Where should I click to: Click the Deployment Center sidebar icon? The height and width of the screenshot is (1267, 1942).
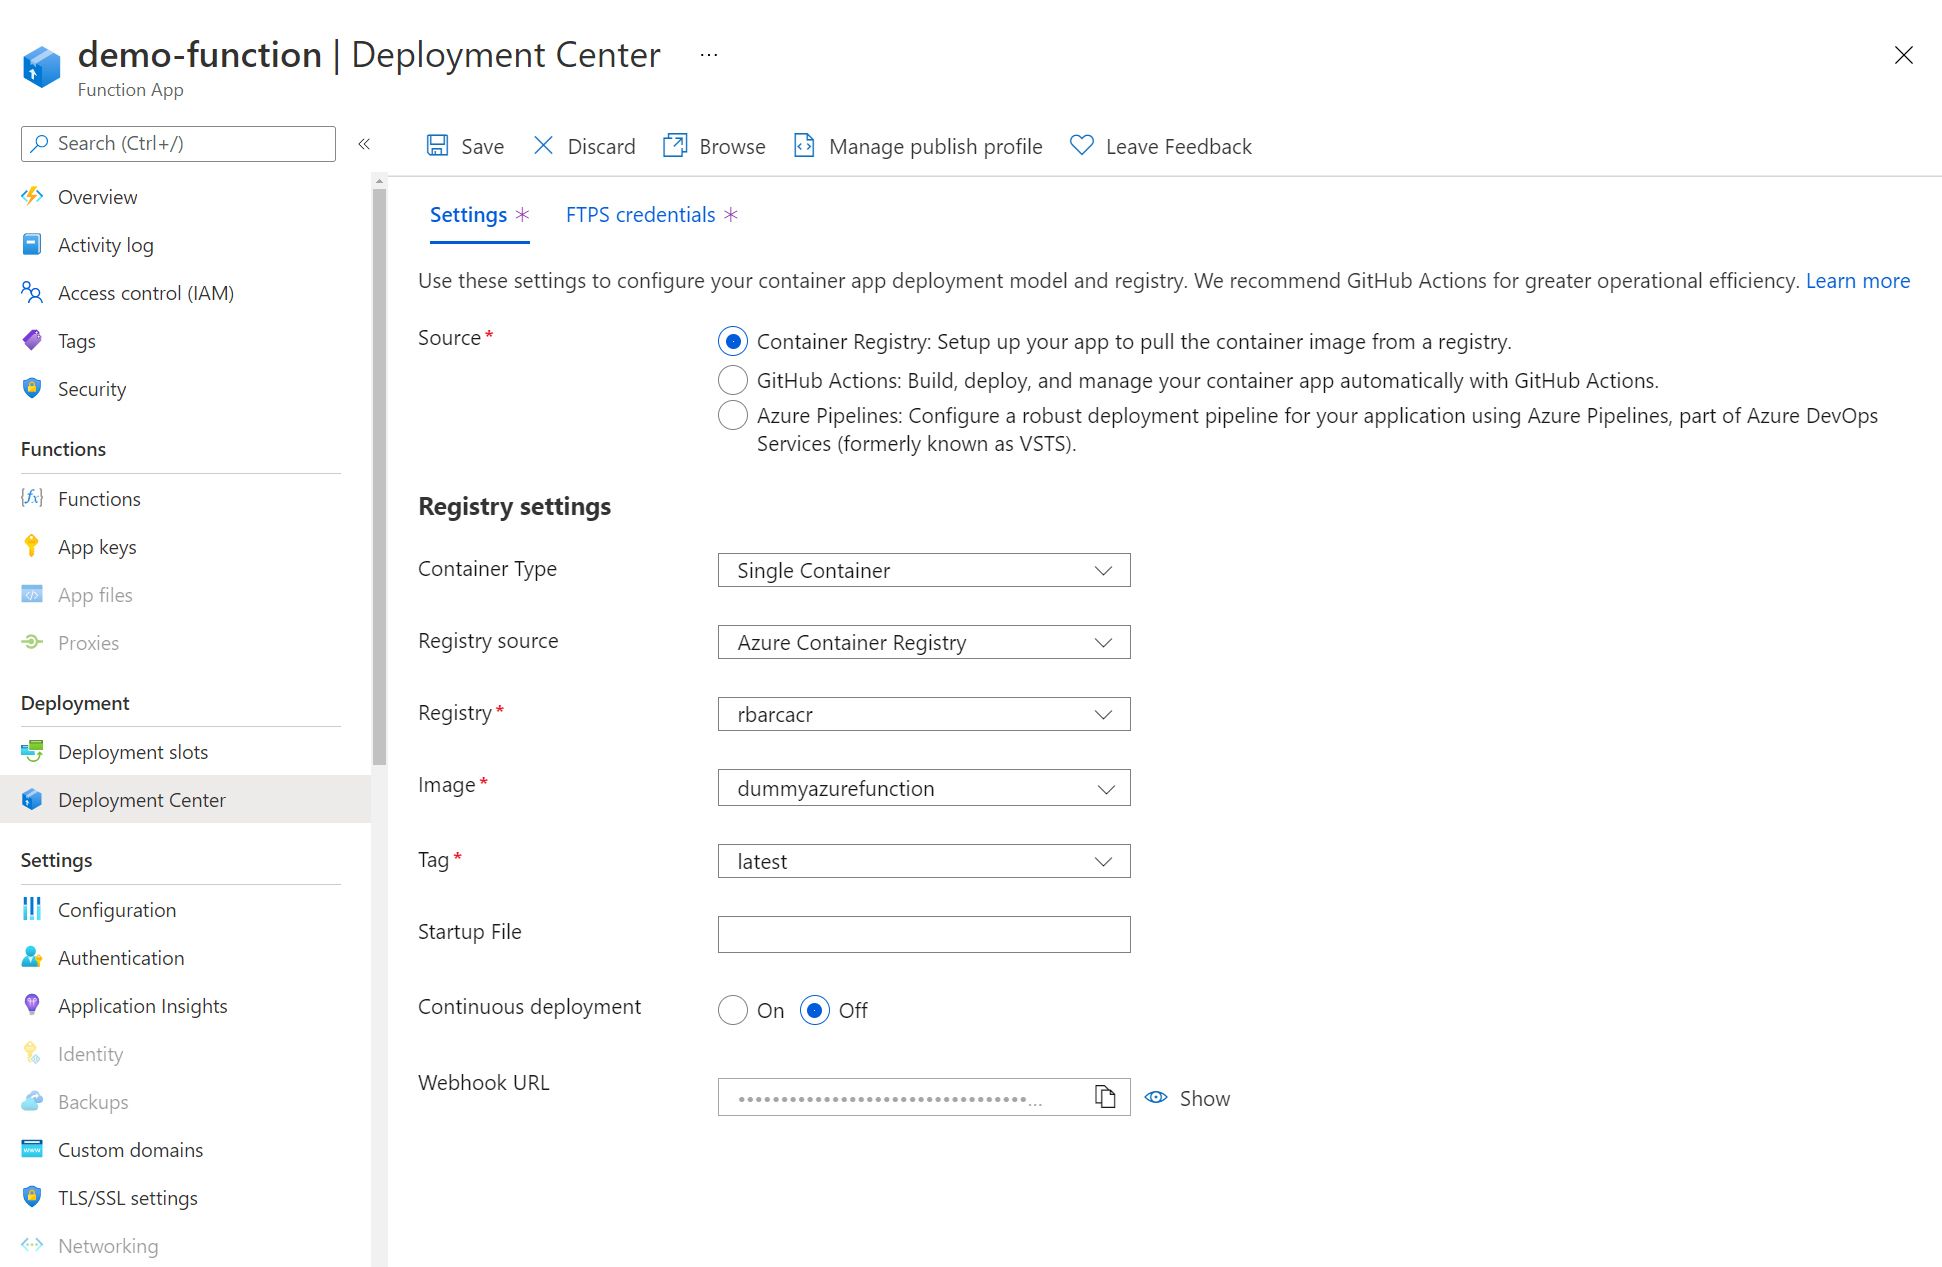point(33,798)
